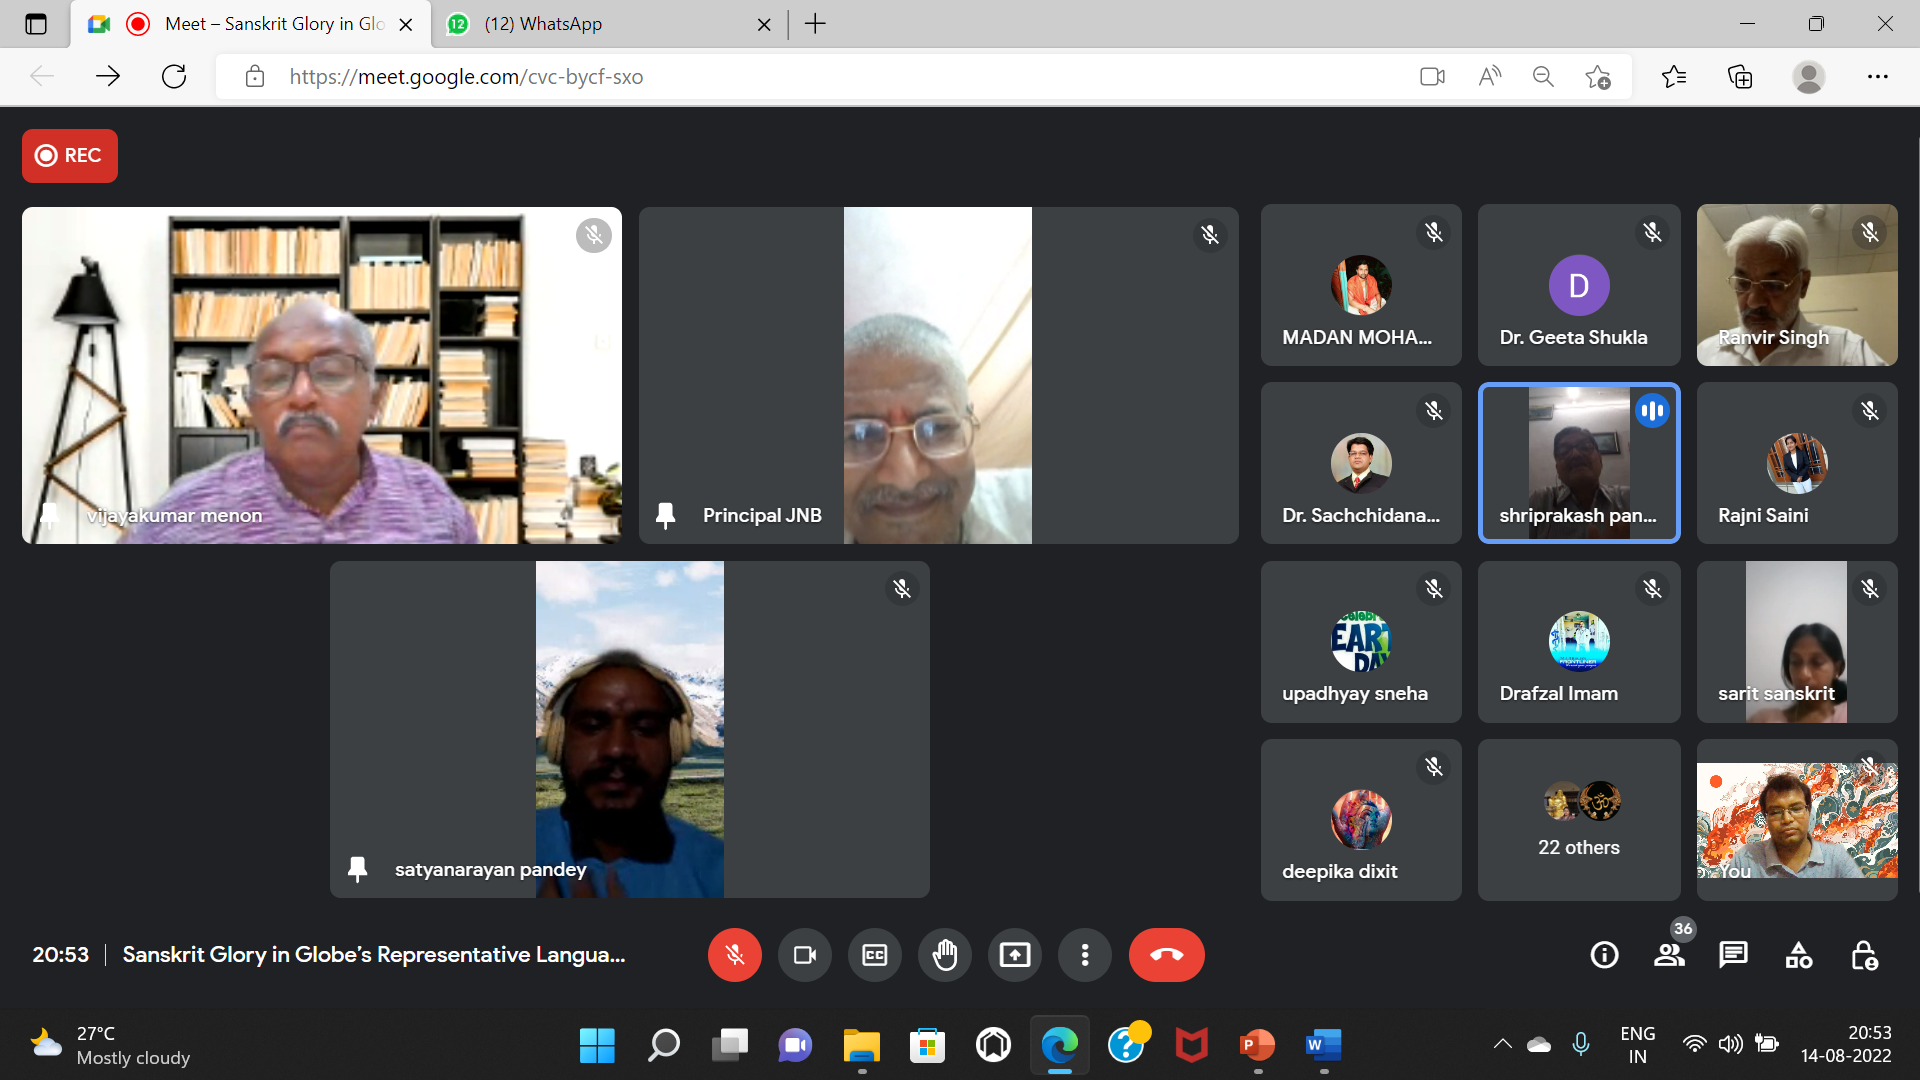This screenshot has width=1920, height=1080.
Task: Open host controls lock icon
Action: 1864,955
